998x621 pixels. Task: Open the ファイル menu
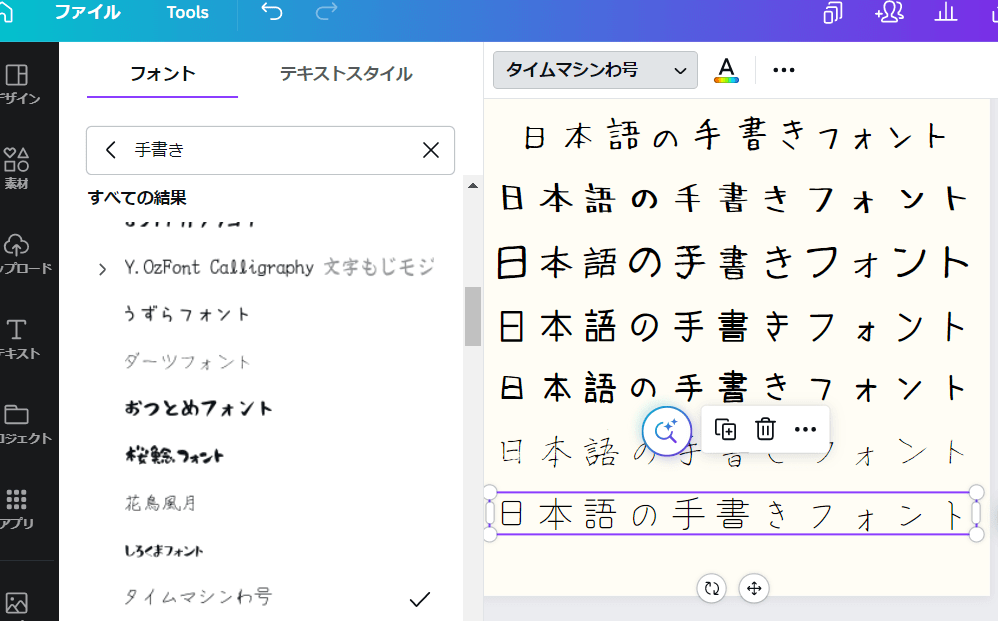(87, 13)
